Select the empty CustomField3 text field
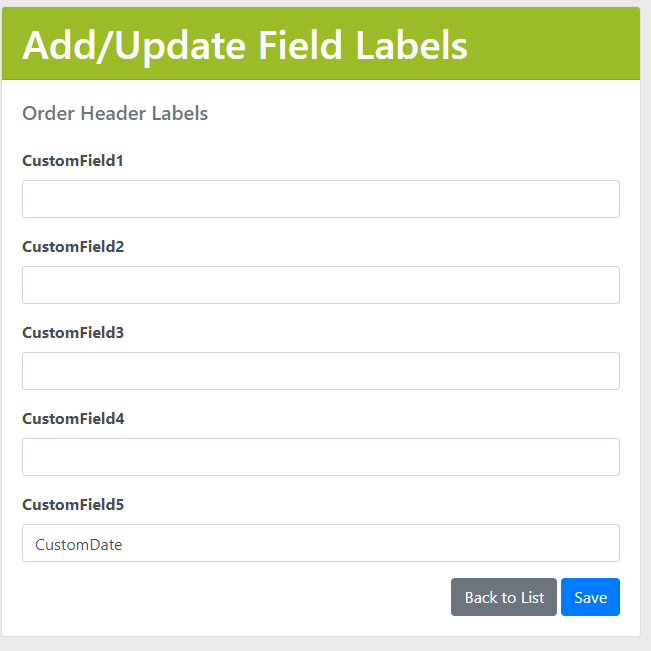651x651 pixels. click(320, 371)
